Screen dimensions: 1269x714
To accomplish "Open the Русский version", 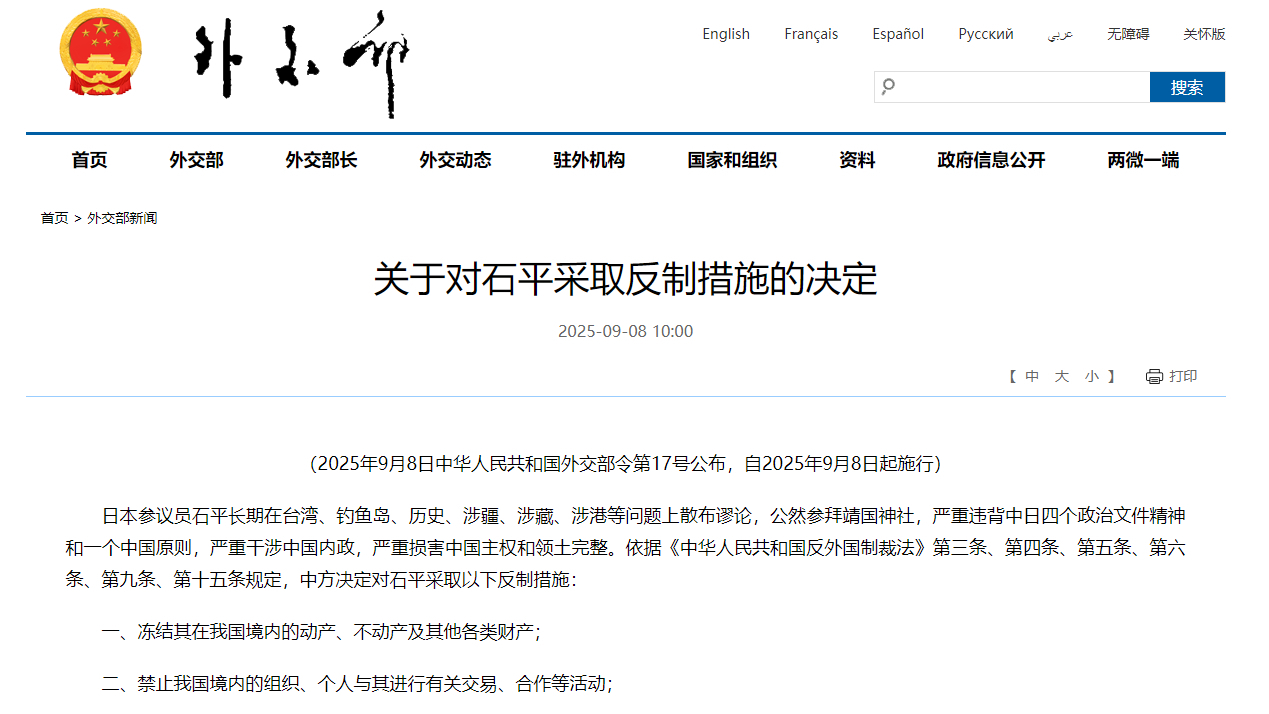I will point(985,34).
